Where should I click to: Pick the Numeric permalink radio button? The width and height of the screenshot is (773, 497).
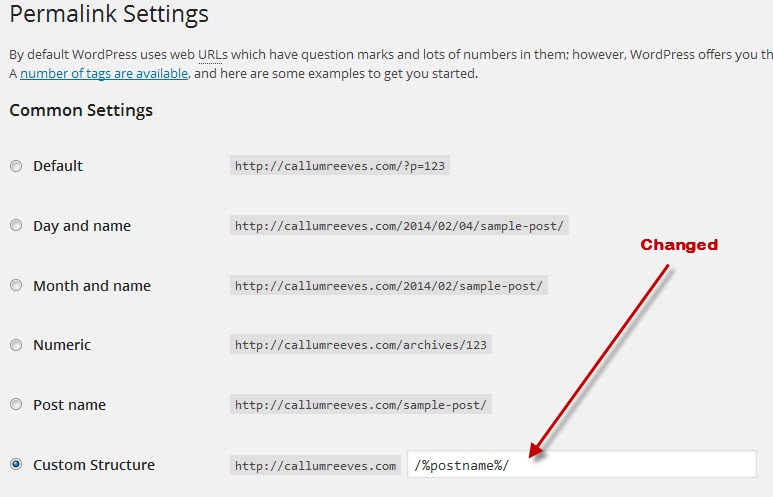click(16, 345)
